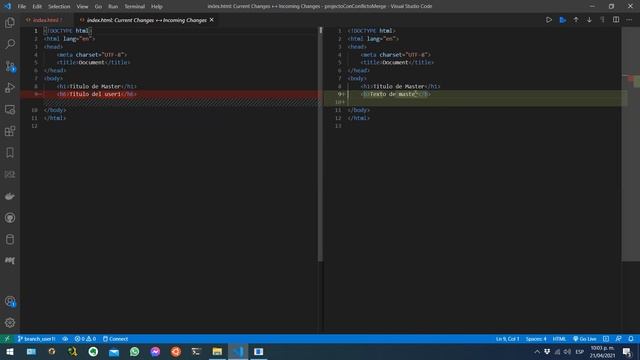Open the Search view in activity bar
The width and height of the screenshot is (640, 360).
coord(10,44)
